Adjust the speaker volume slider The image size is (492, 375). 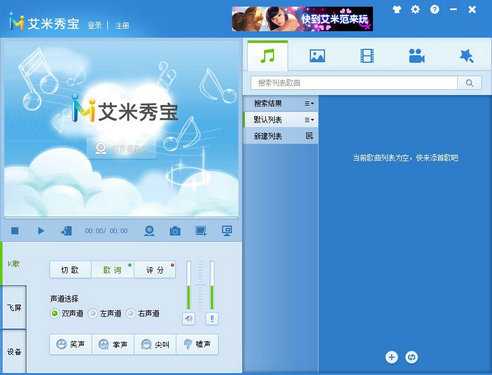tap(189, 285)
